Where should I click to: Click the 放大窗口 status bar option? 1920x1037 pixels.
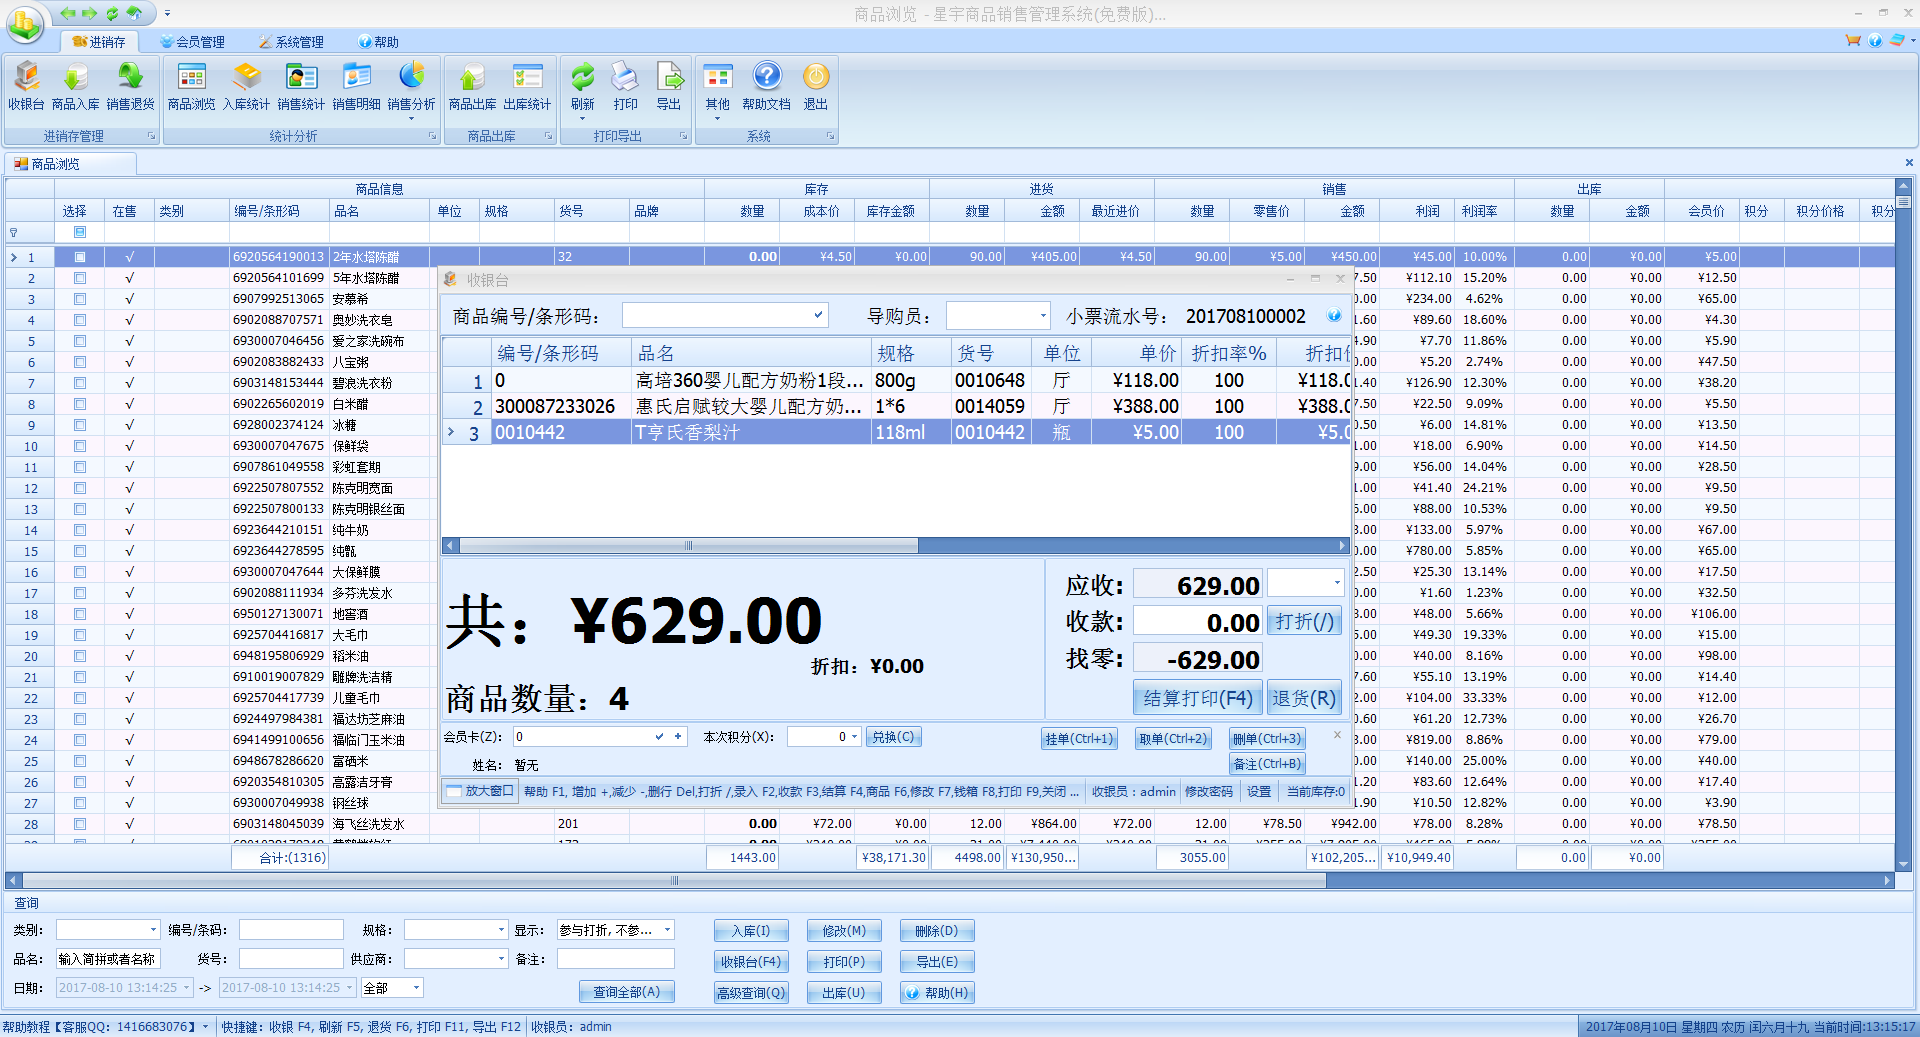(x=481, y=791)
